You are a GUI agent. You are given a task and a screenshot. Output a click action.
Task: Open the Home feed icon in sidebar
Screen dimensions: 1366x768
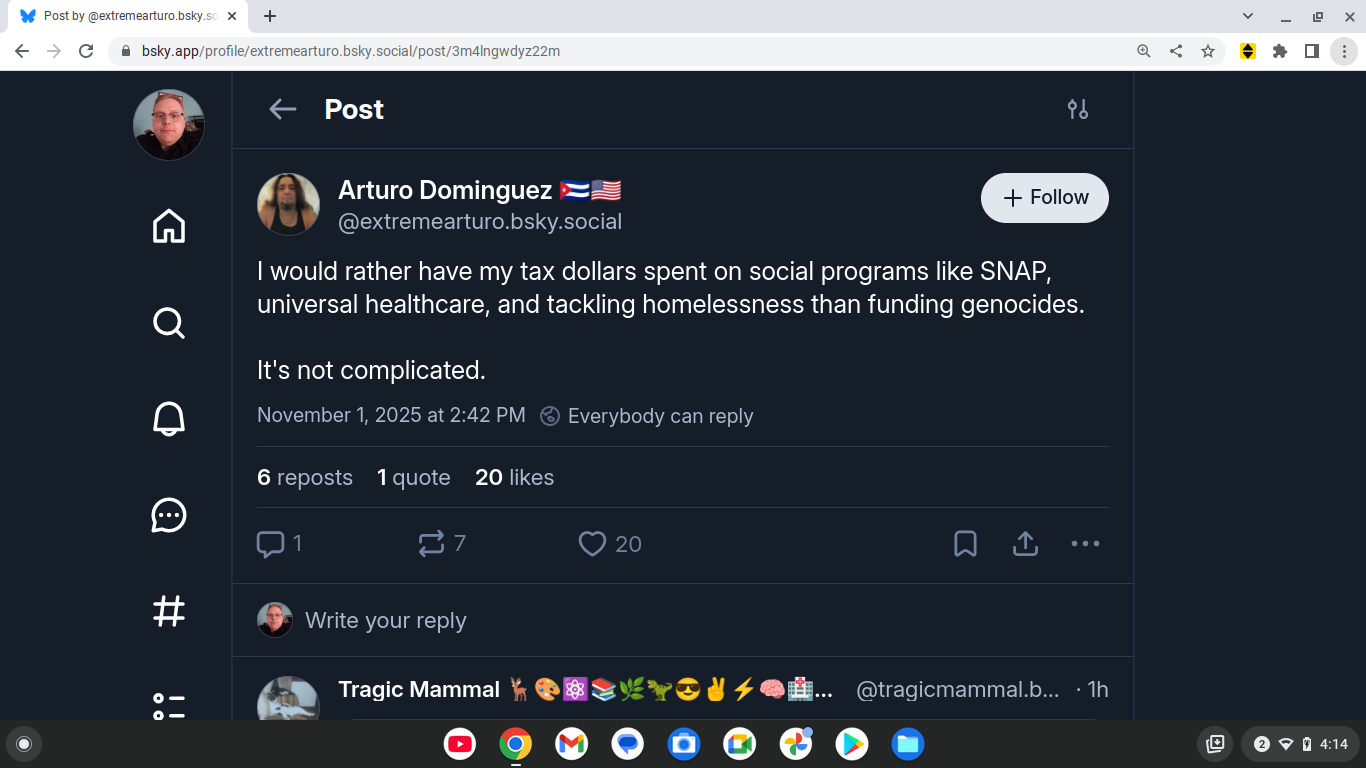(169, 226)
